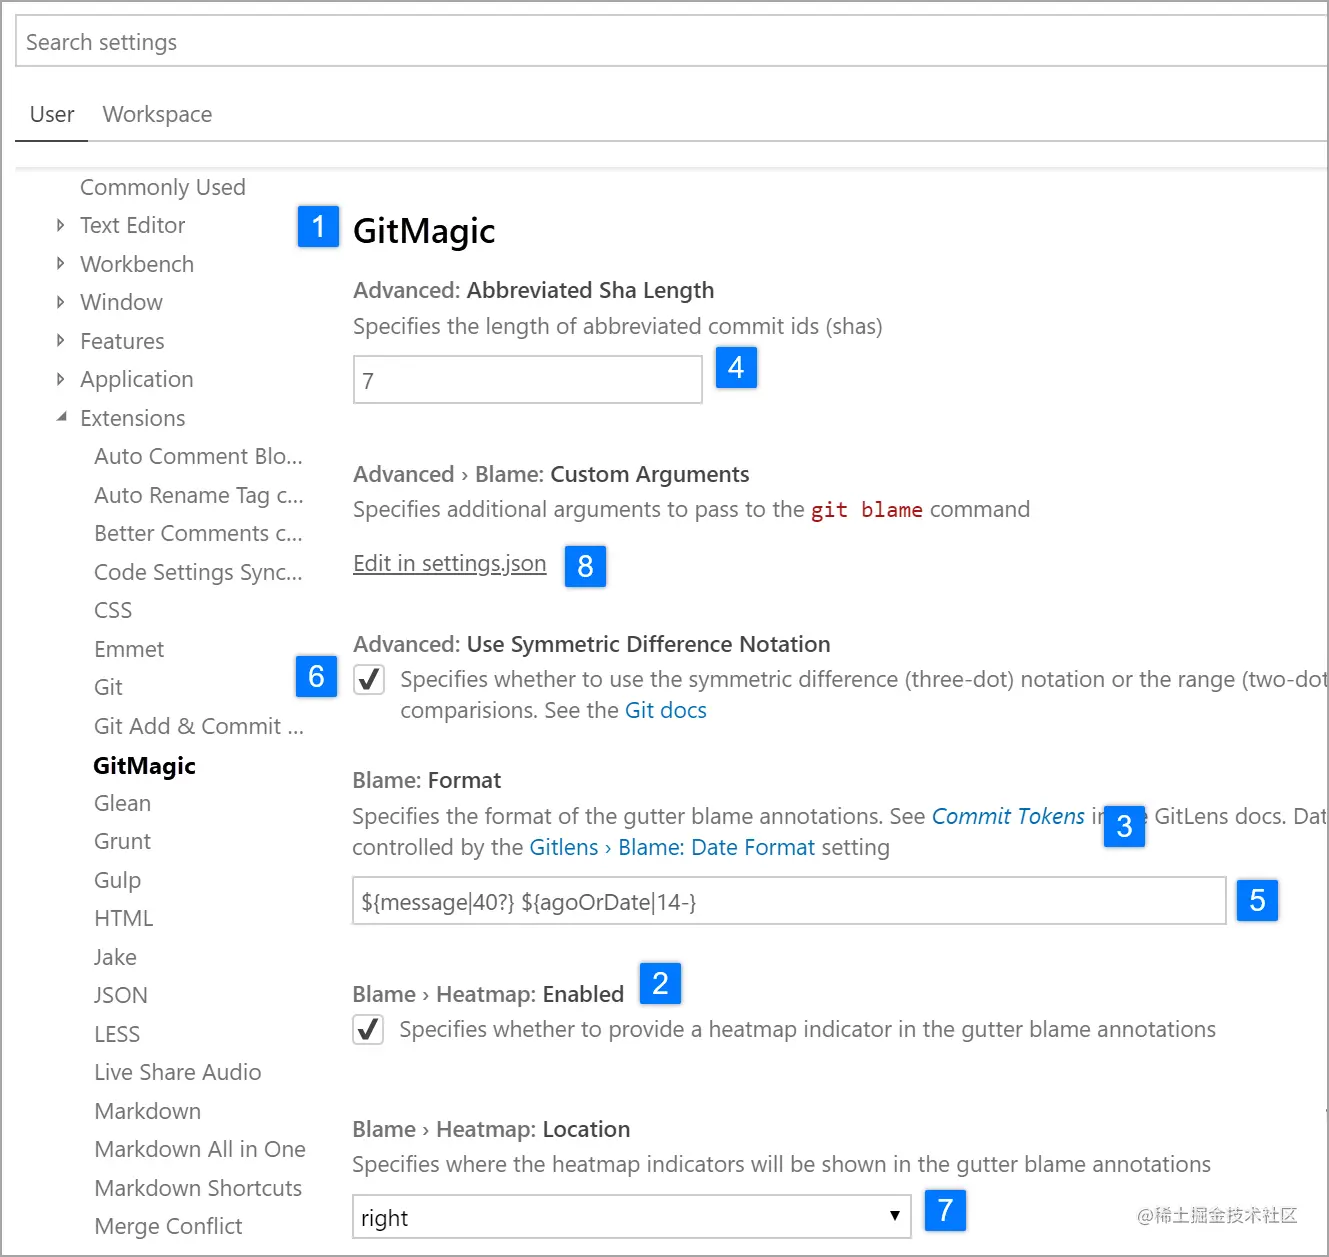Open the Git docs link
The width and height of the screenshot is (1329, 1257).
pyautogui.click(x=665, y=710)
